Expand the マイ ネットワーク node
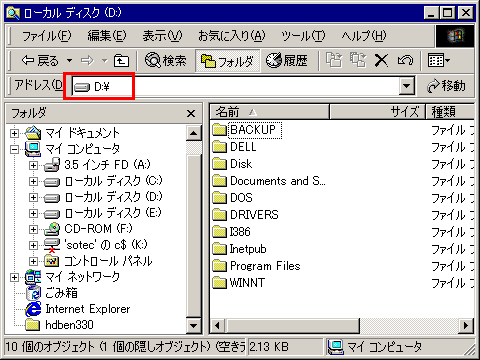 pos(14,277)
